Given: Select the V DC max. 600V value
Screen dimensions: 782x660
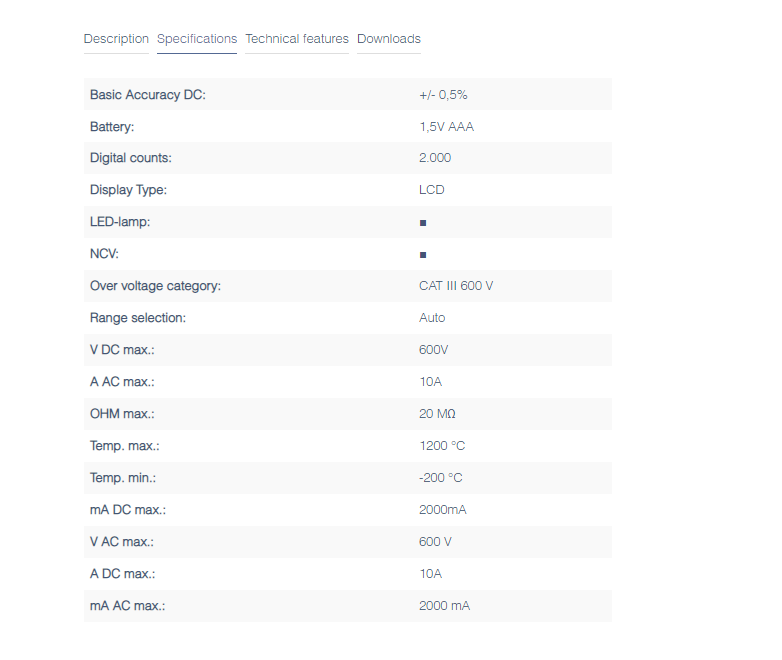Looking at the screenshot, I should (433, 350).
